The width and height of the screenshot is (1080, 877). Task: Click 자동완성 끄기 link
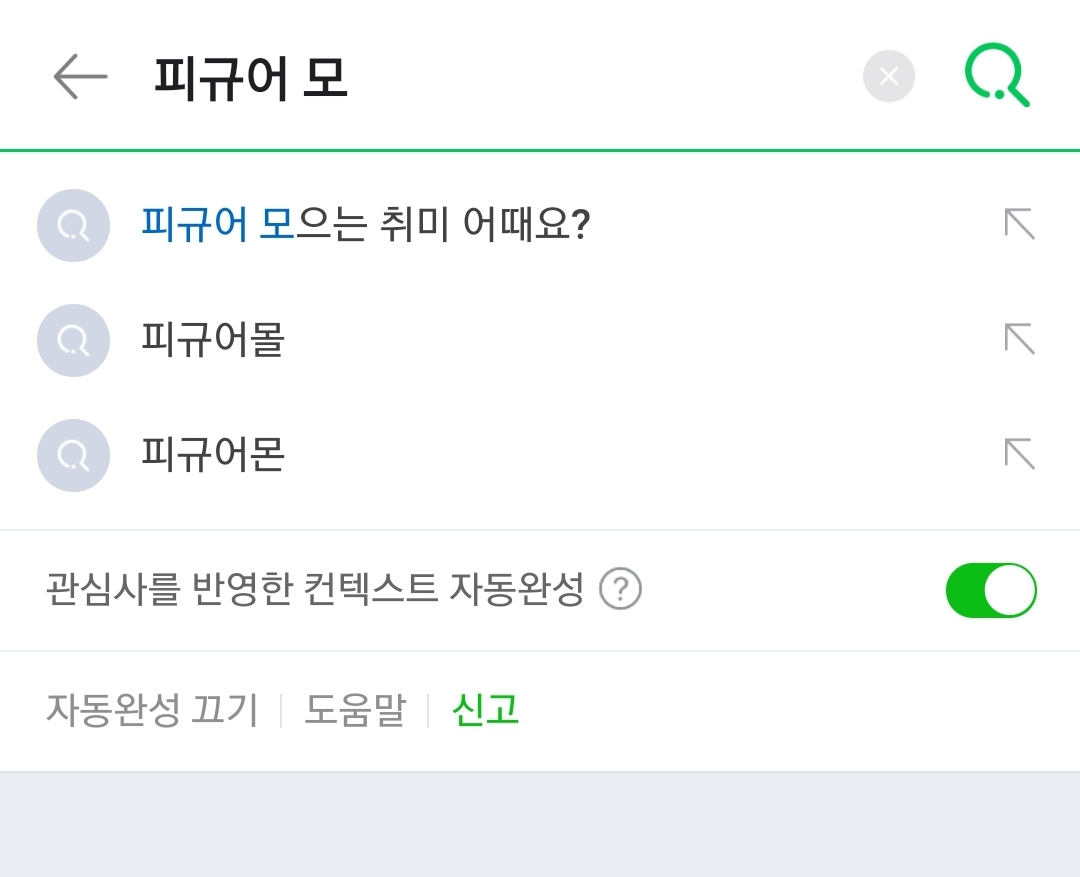tap(152, 710)
